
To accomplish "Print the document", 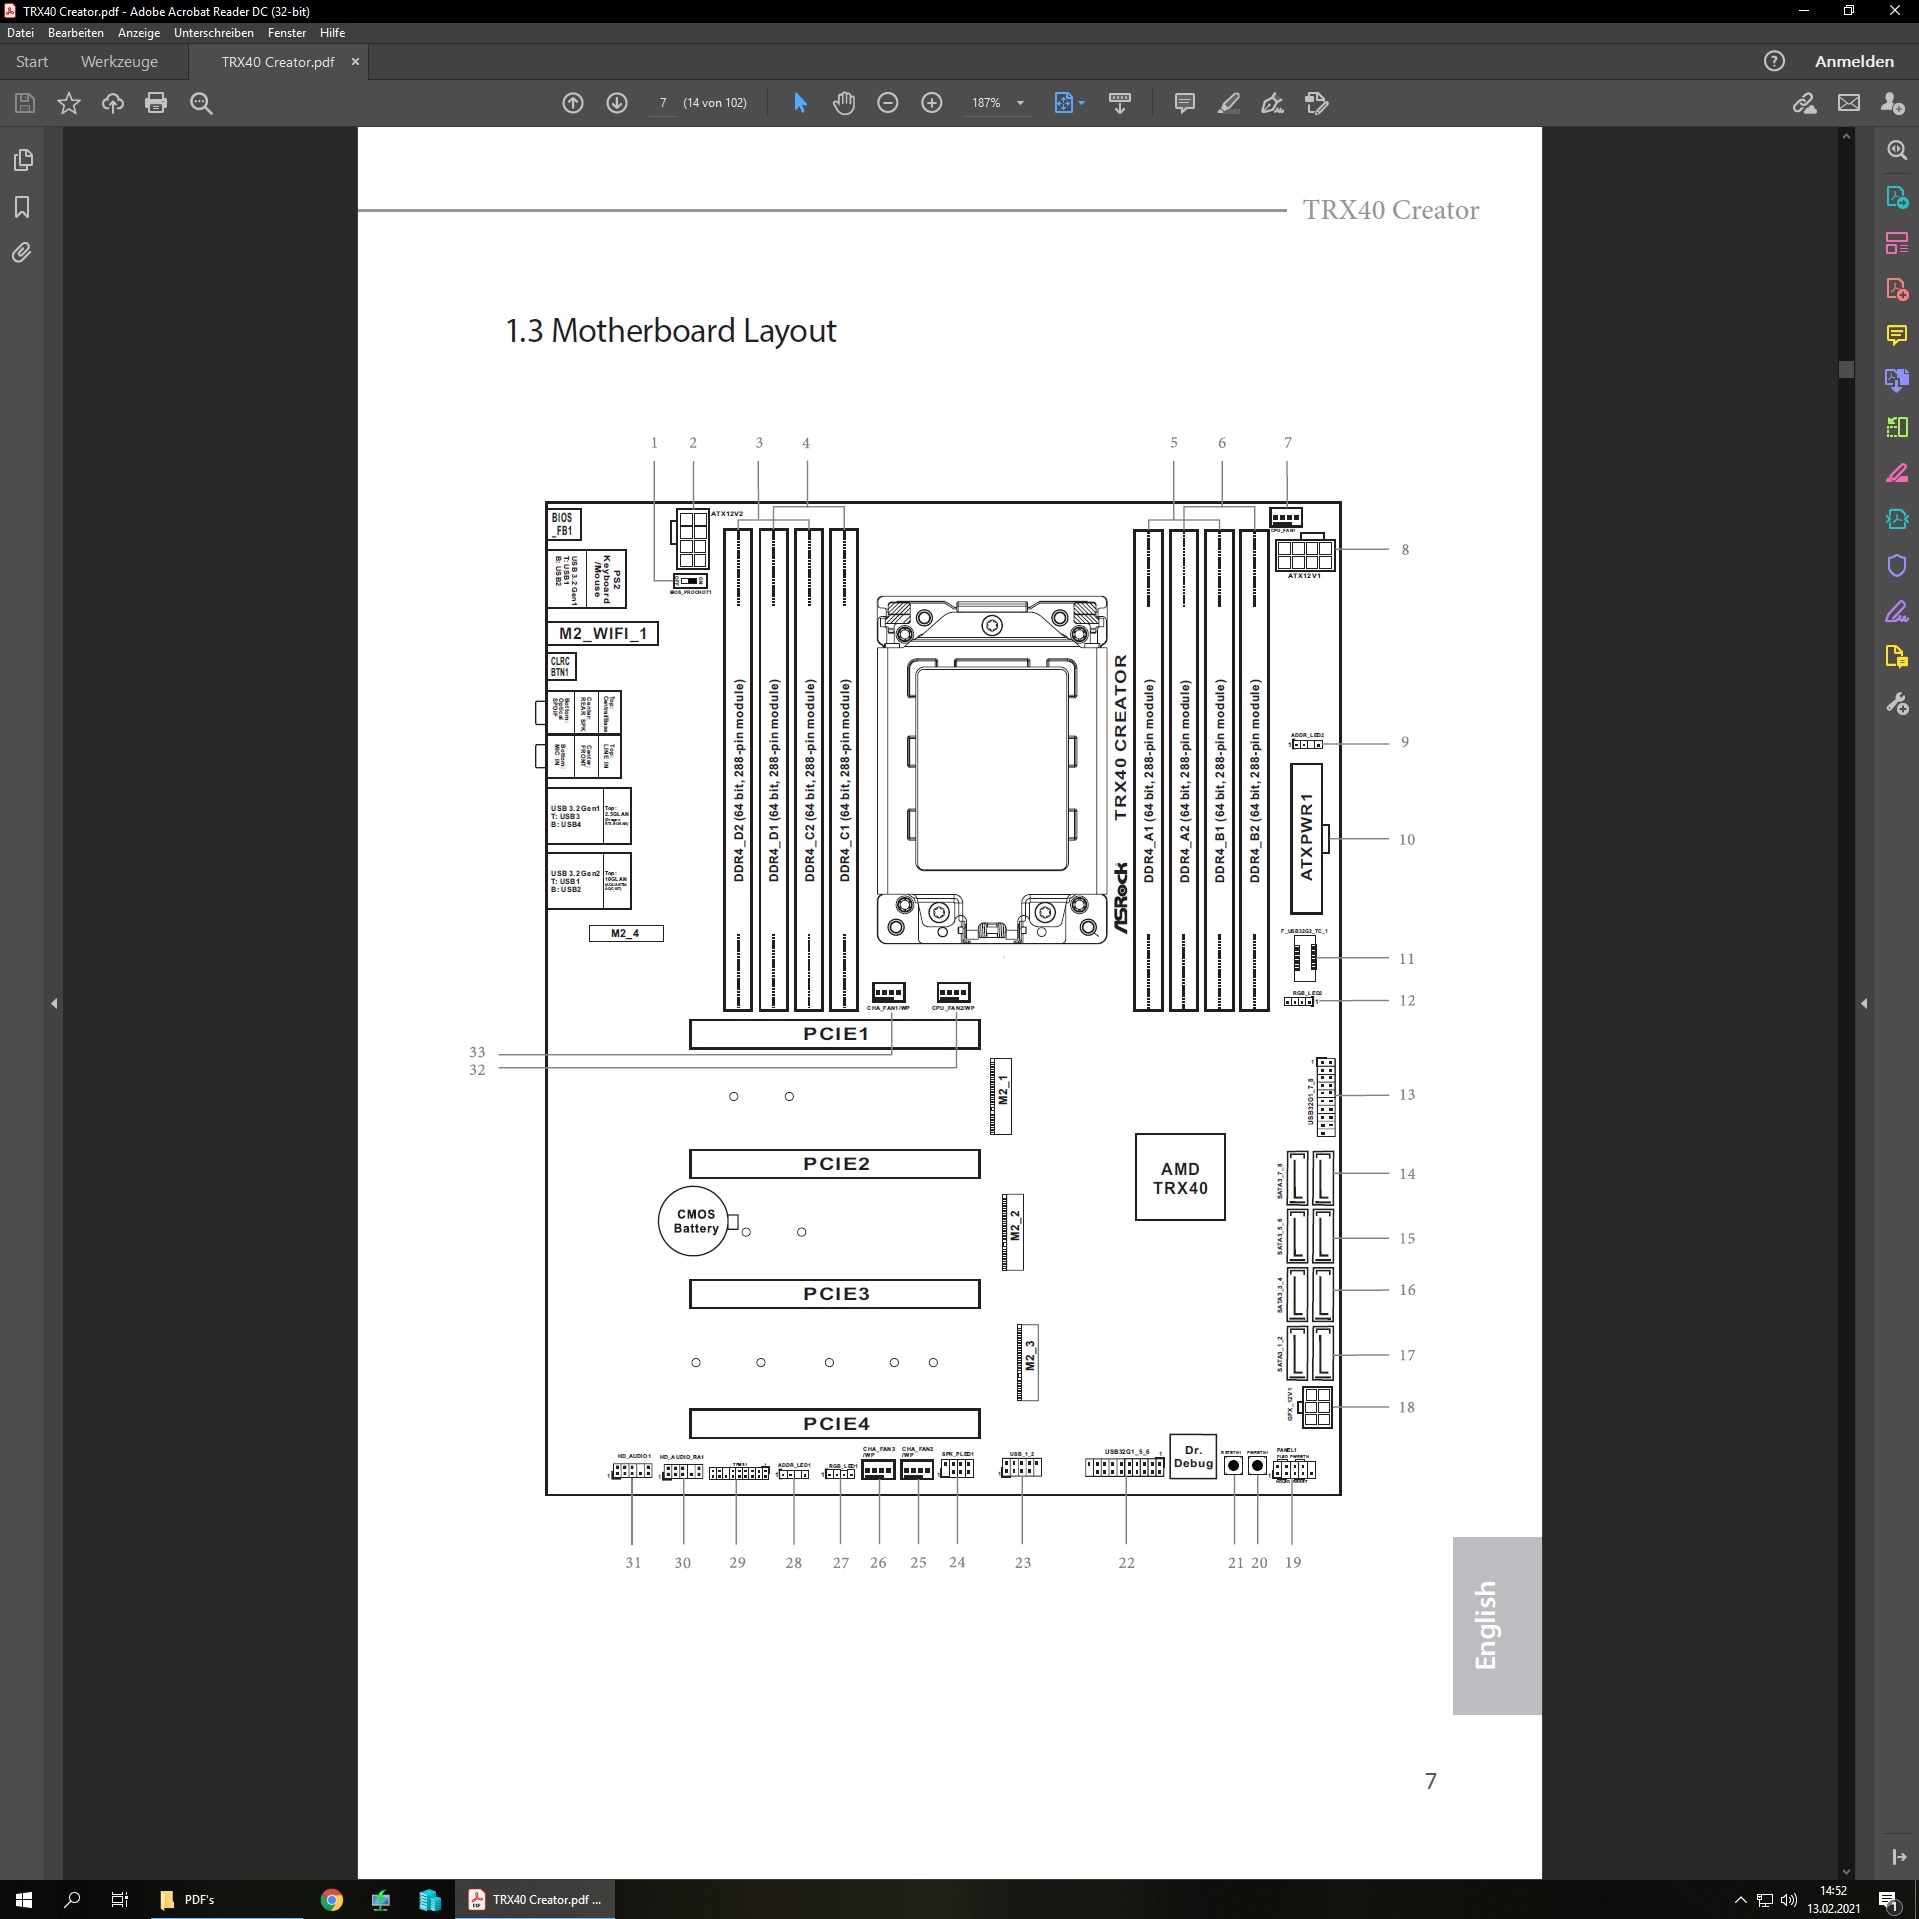I will (x=156, y=103).
